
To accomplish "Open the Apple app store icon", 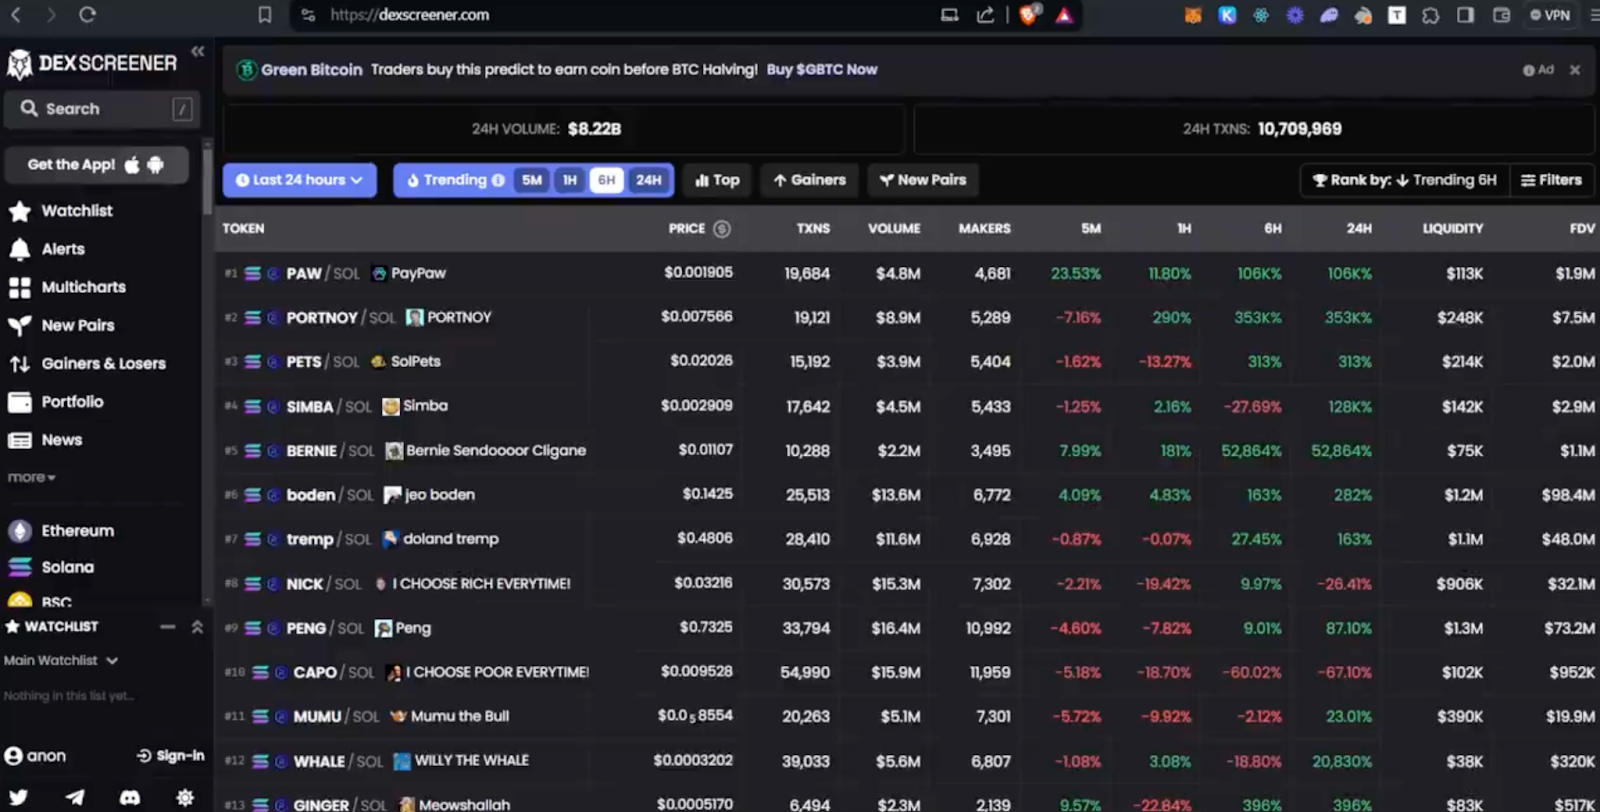I will coord(132,165).
